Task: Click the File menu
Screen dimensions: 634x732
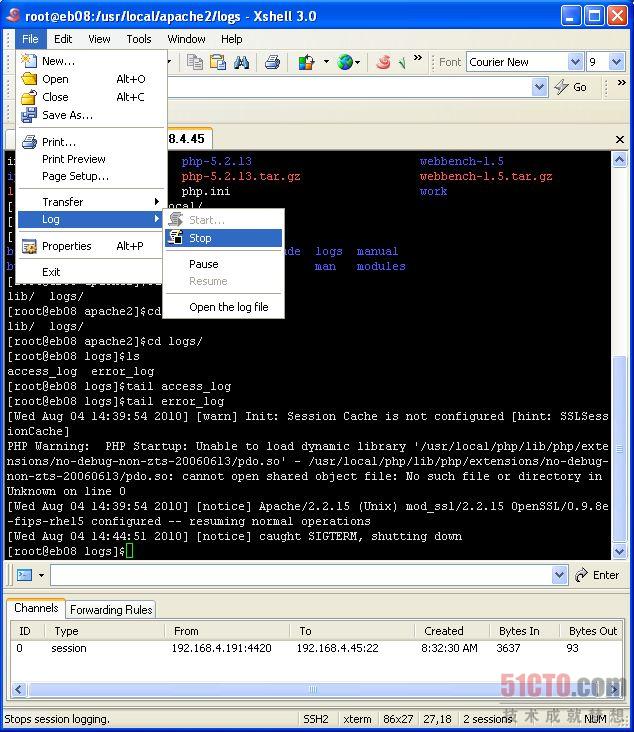Action: tap(30, 39)
